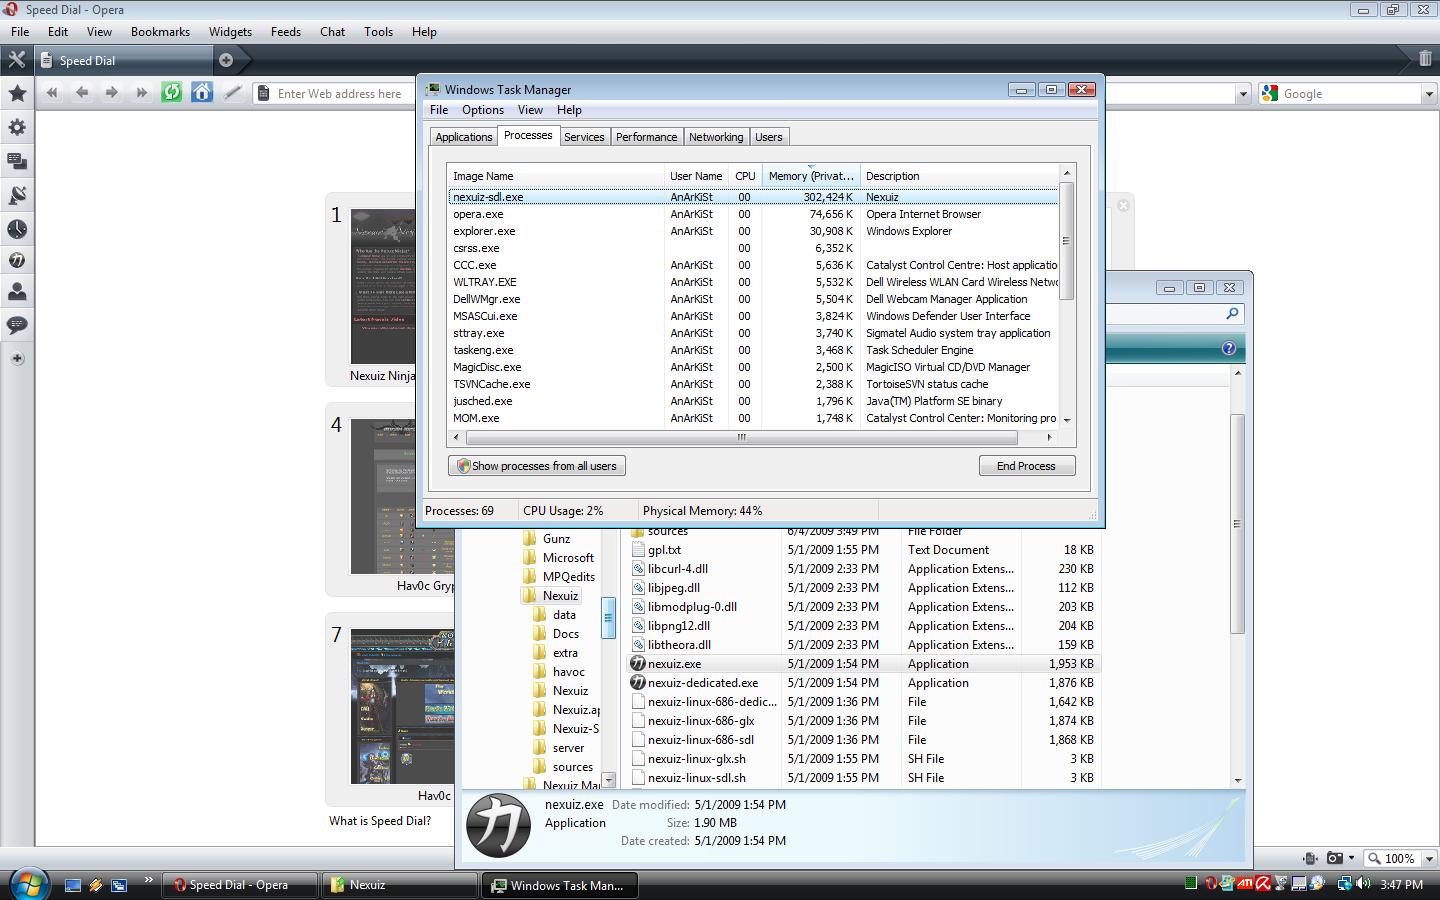Open Opera's Bookmarks panel star icon
Screen dimensions: 1440x900
coord(17,94)
